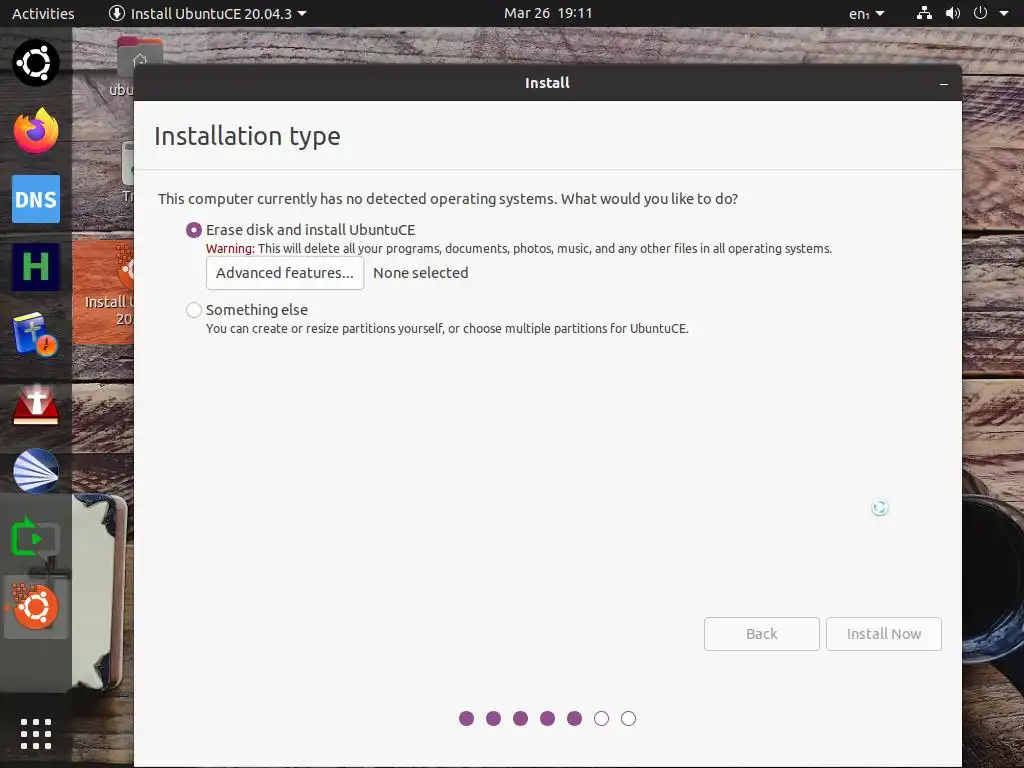Image resolution: width=1024 pixels, height=768 pixels.
Task: Launch the blue Bible book app in the dock
Action: coord(36,334)
